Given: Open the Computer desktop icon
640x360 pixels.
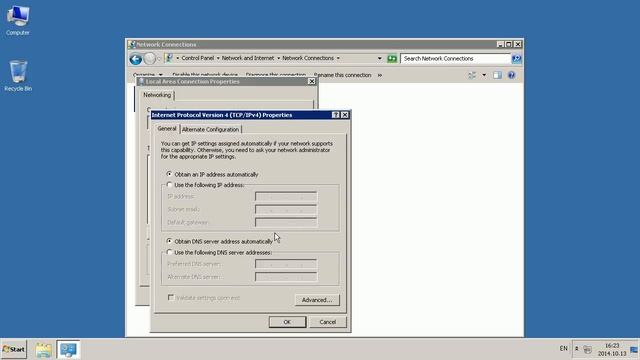Looking at the screenshot, I should pos(18,20).
